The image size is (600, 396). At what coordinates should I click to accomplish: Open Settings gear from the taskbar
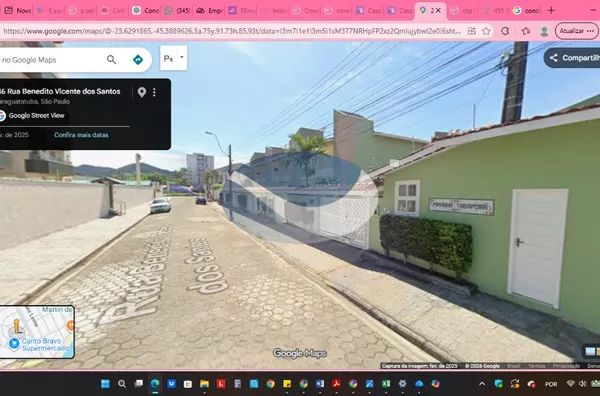[402, 383]
